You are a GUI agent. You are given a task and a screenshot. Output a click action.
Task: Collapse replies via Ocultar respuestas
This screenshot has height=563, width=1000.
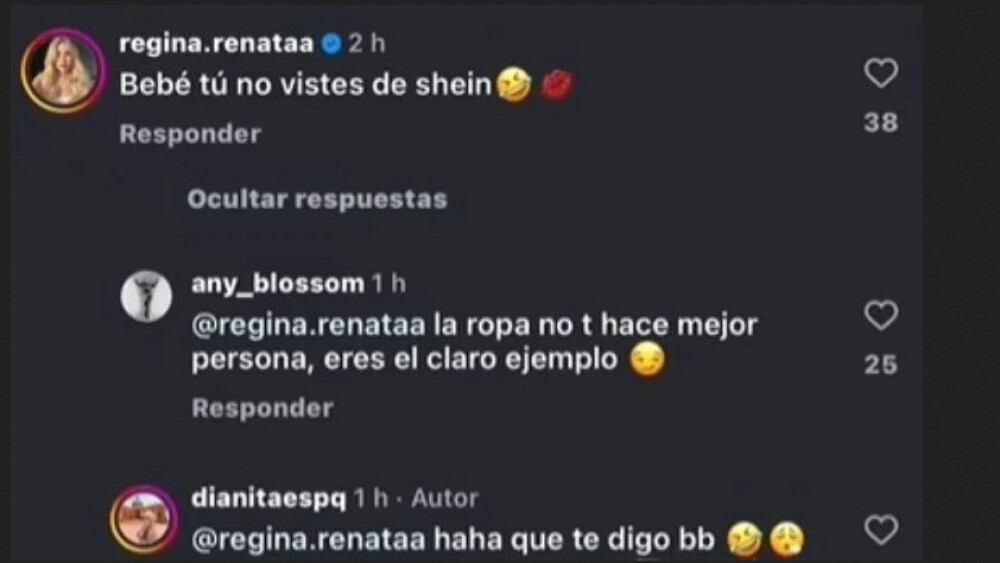click(x=317, y=199)
